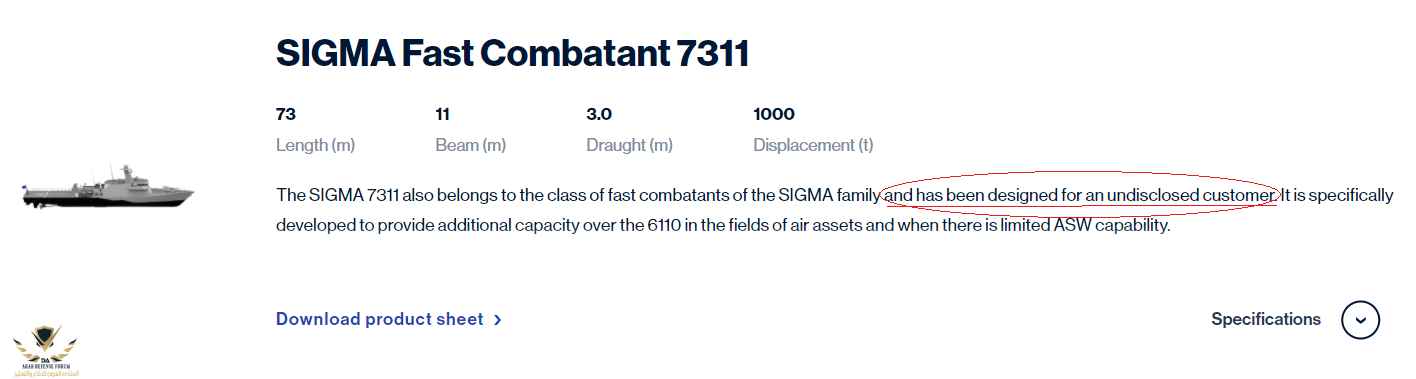Select the SIGMA Fast Combatant 7311 heading
This screenshot has height=379, width=1416.
click(x=512, y=54)
